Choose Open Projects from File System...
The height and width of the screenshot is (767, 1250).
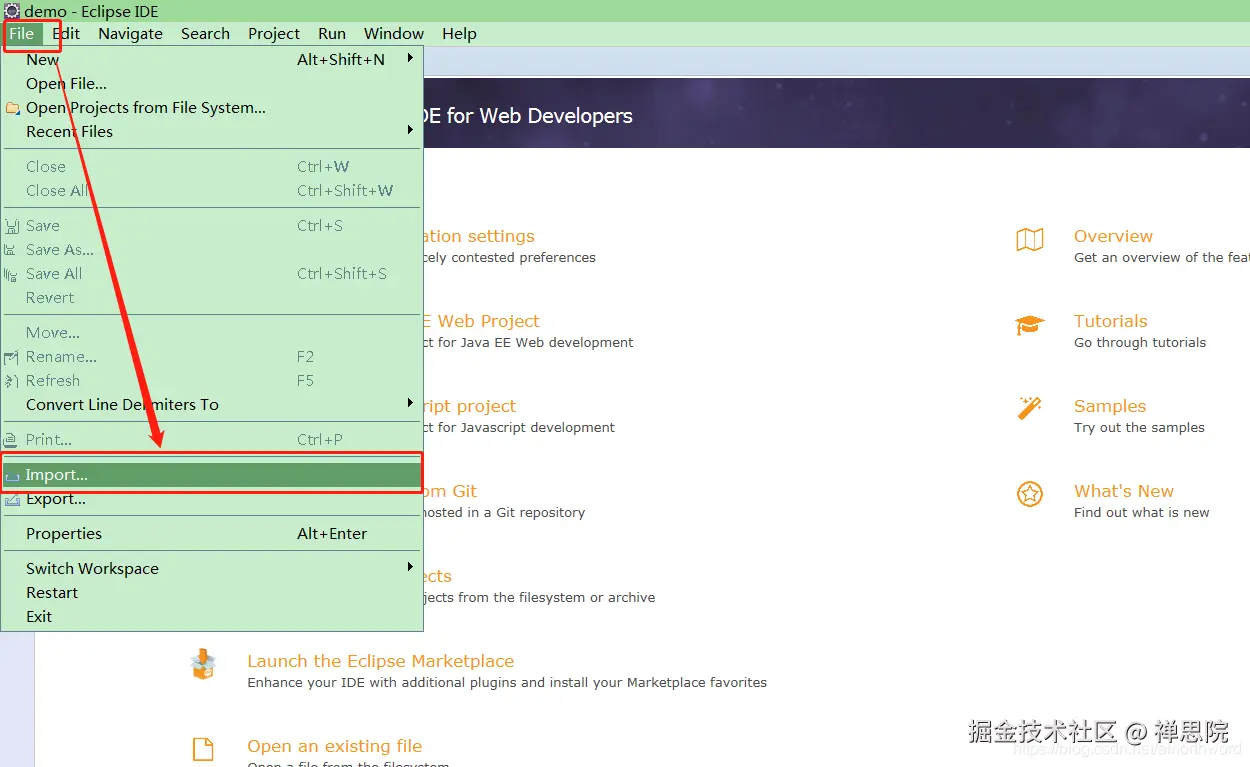click(211, 107)
